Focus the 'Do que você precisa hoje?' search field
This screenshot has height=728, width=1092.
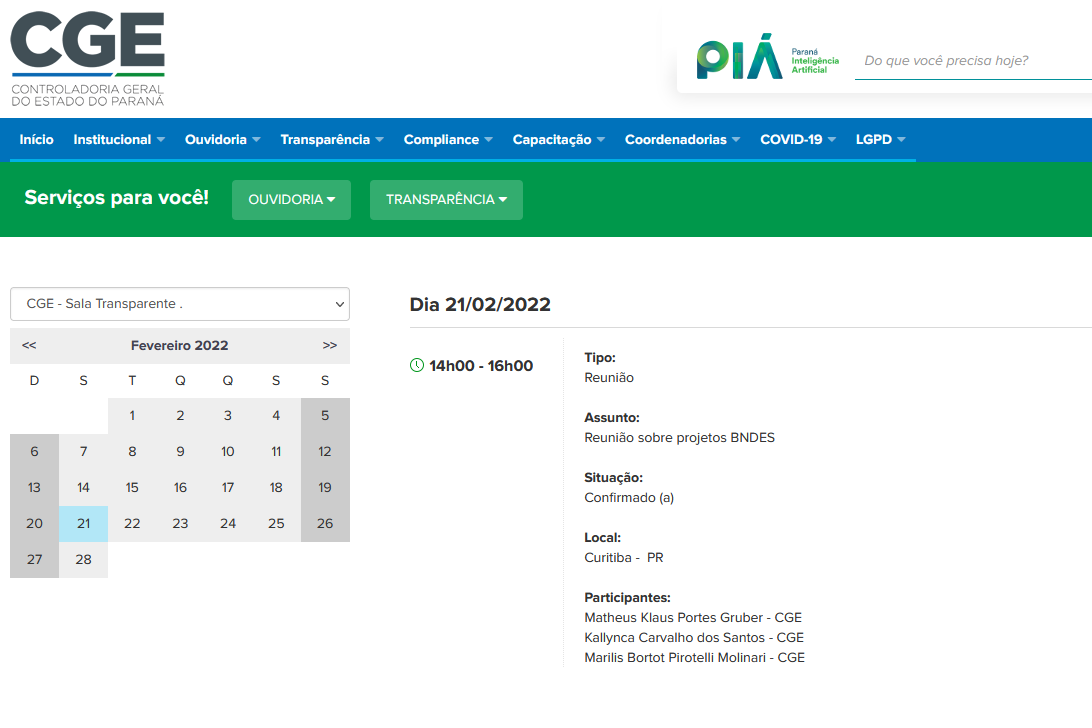coord(974,61)
